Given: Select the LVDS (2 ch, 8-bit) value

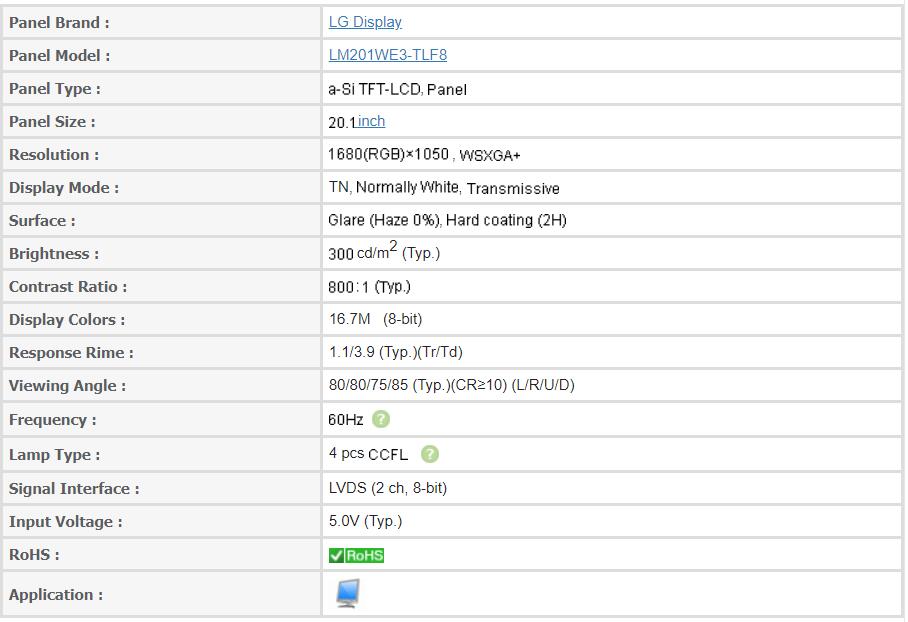Looking at the screenshot, I should [387, 488].
